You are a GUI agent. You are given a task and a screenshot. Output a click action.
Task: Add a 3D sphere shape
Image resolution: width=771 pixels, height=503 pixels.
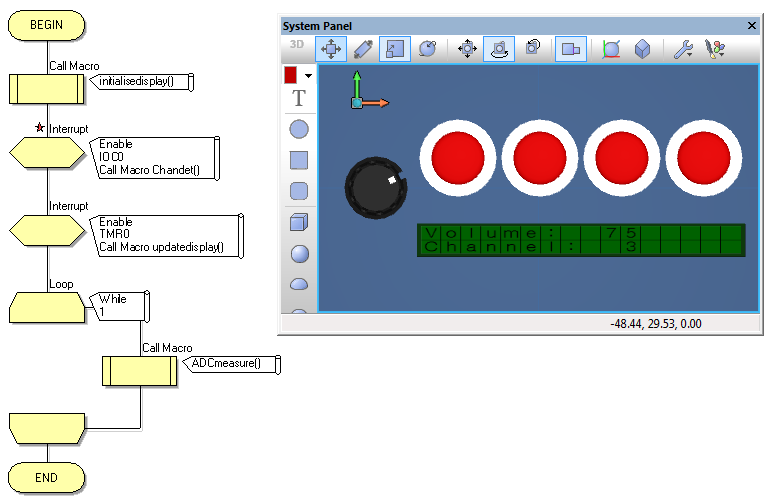(298, 254)
